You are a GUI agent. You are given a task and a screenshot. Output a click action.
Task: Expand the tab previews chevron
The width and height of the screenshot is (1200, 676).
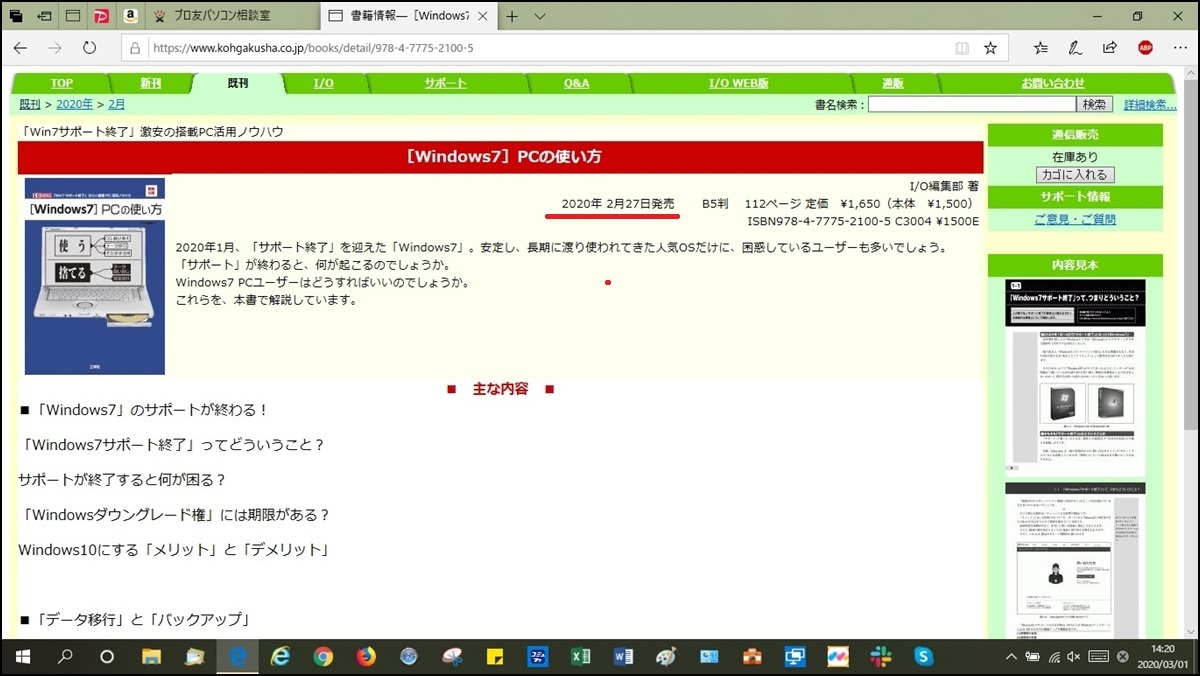(x=540, y=16)
